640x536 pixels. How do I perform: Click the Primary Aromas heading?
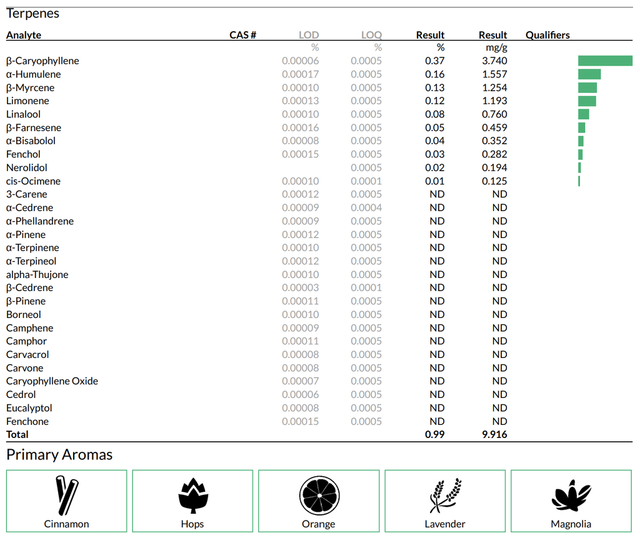(x=60, y=455)
